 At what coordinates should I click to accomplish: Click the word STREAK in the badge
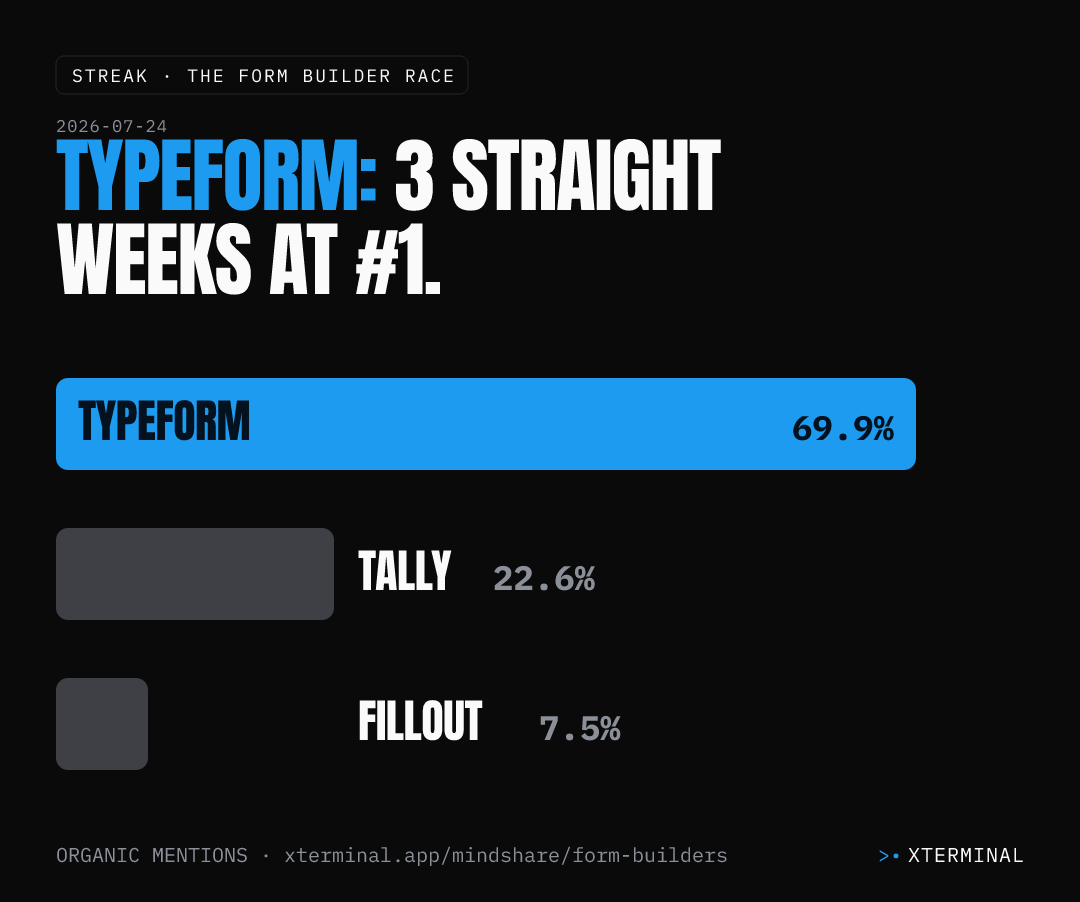point(110,76)
